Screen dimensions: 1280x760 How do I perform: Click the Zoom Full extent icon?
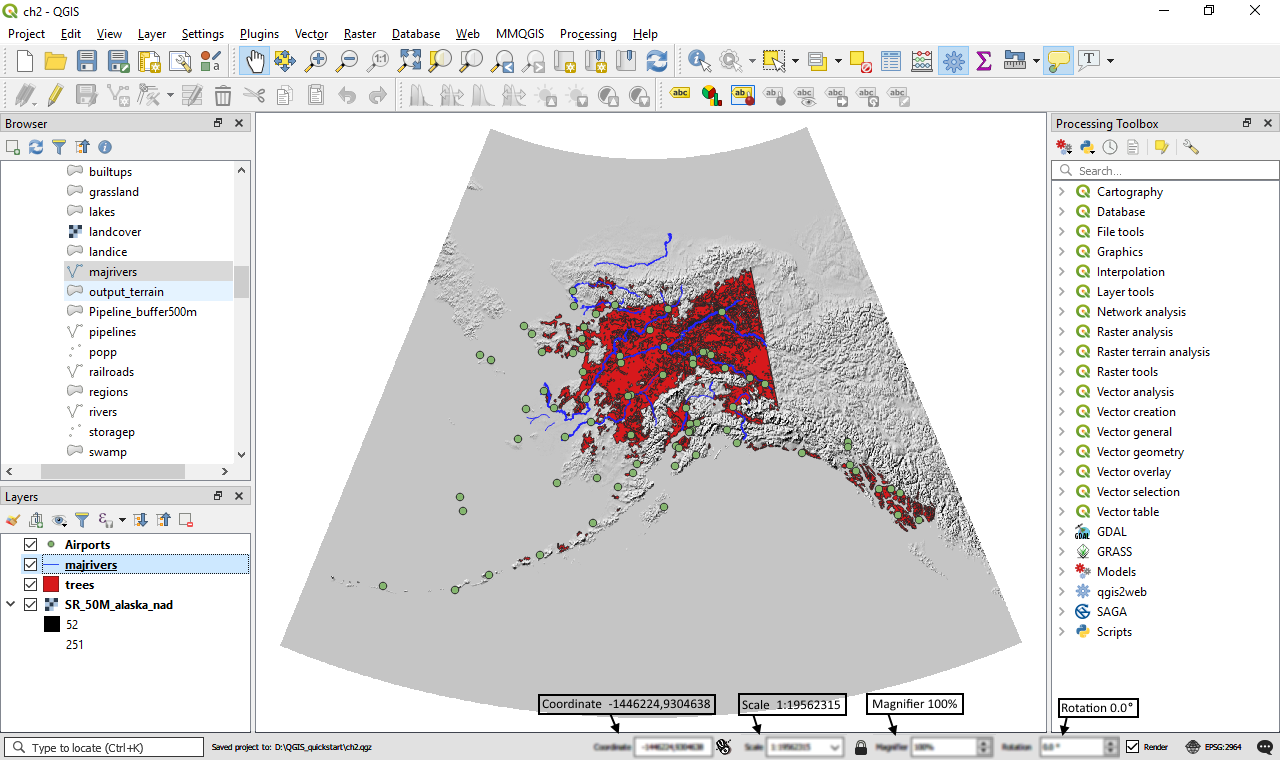coord(409,61)
